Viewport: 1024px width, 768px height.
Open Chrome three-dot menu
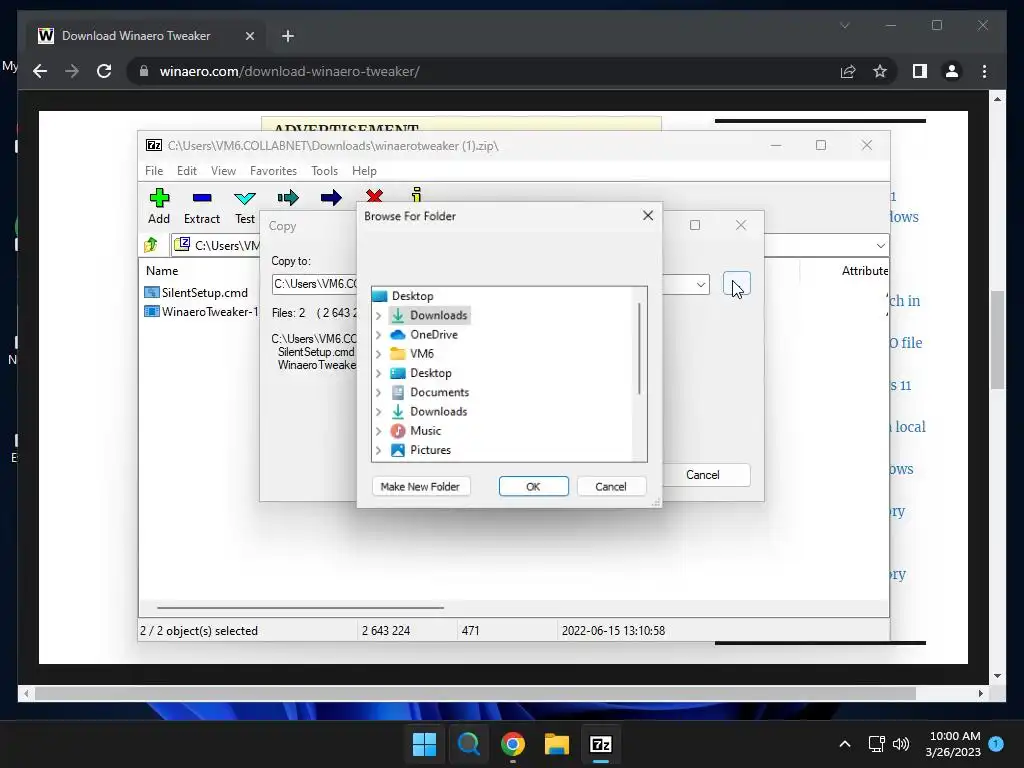pyautogui.click(x=984, y=71)
